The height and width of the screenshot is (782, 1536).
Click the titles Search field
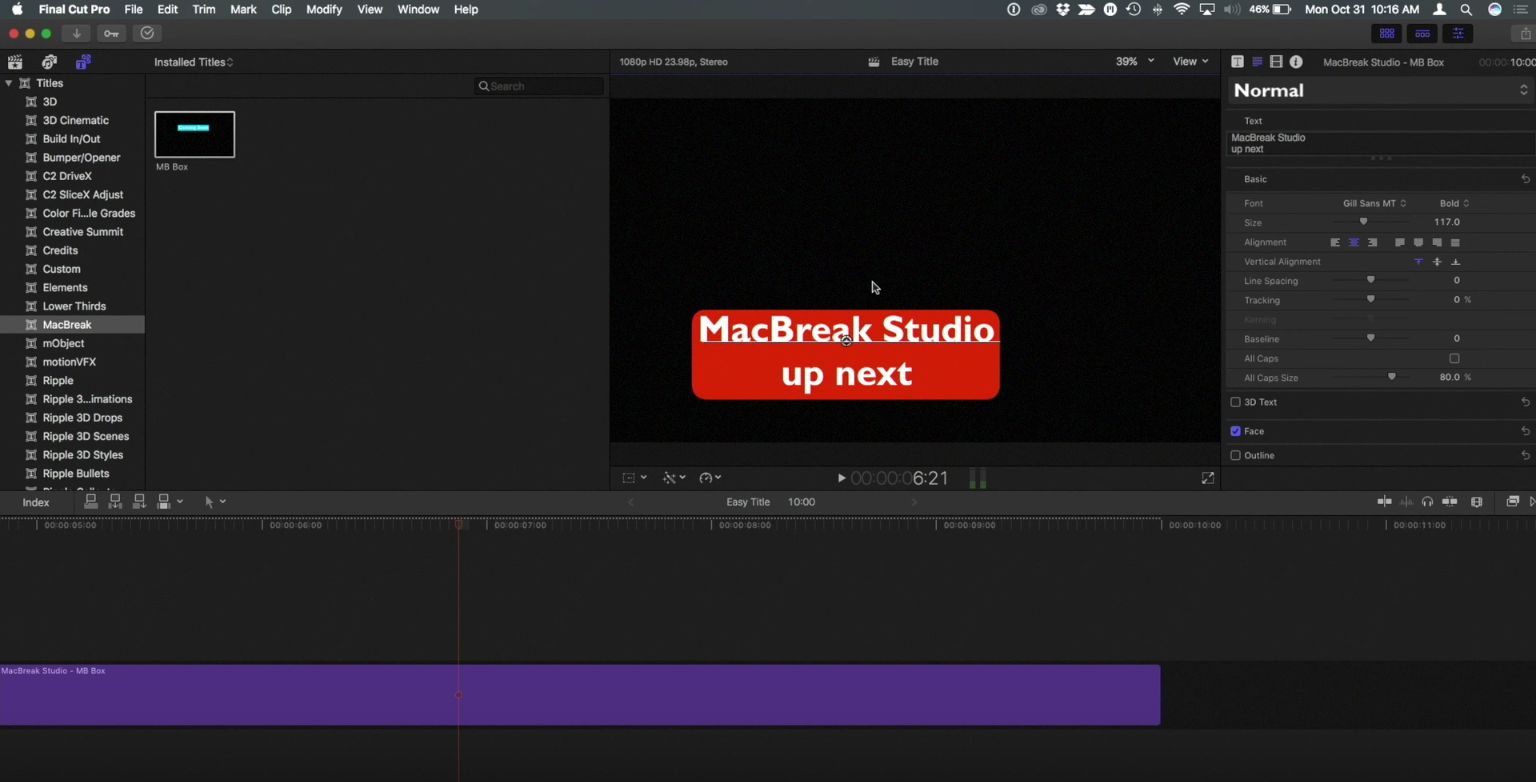(x=539, y=86)
